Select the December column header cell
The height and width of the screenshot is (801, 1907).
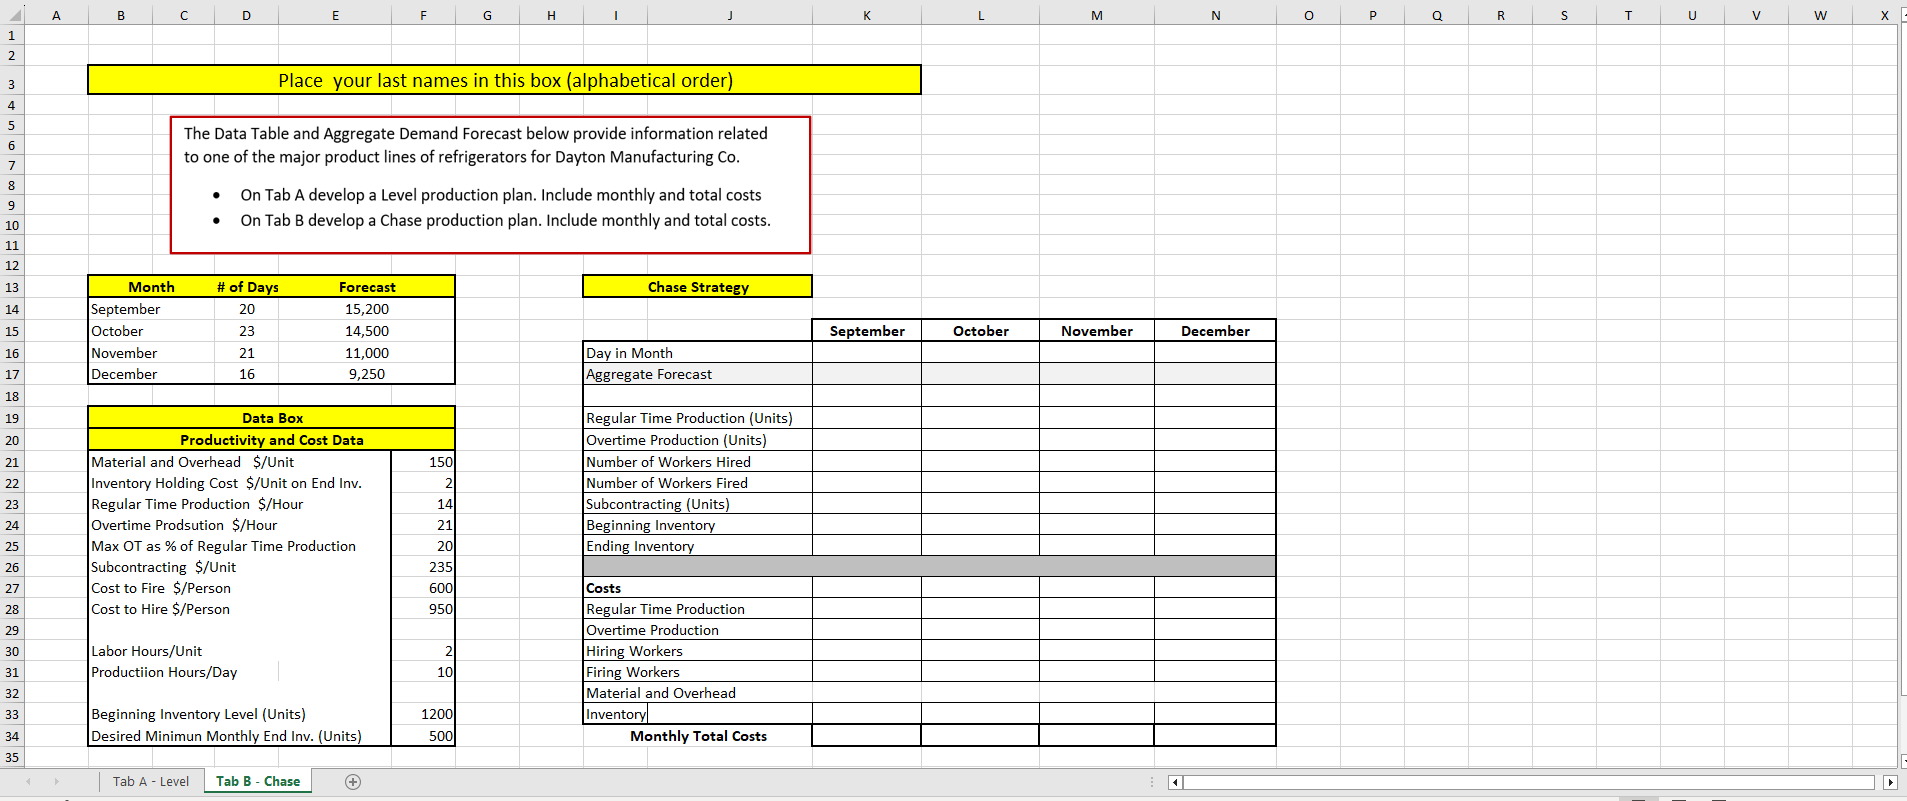click(1215, 331)
